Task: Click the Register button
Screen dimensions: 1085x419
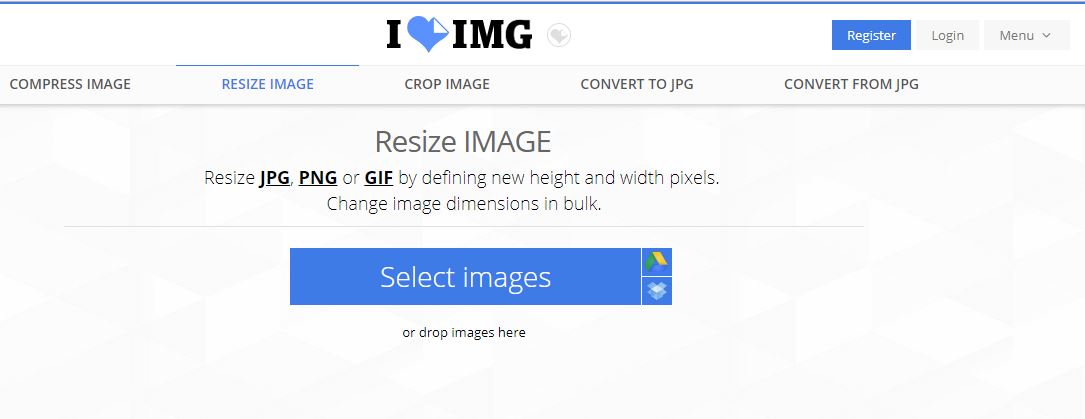Action: pyautogui.click(x=871, y=35)
